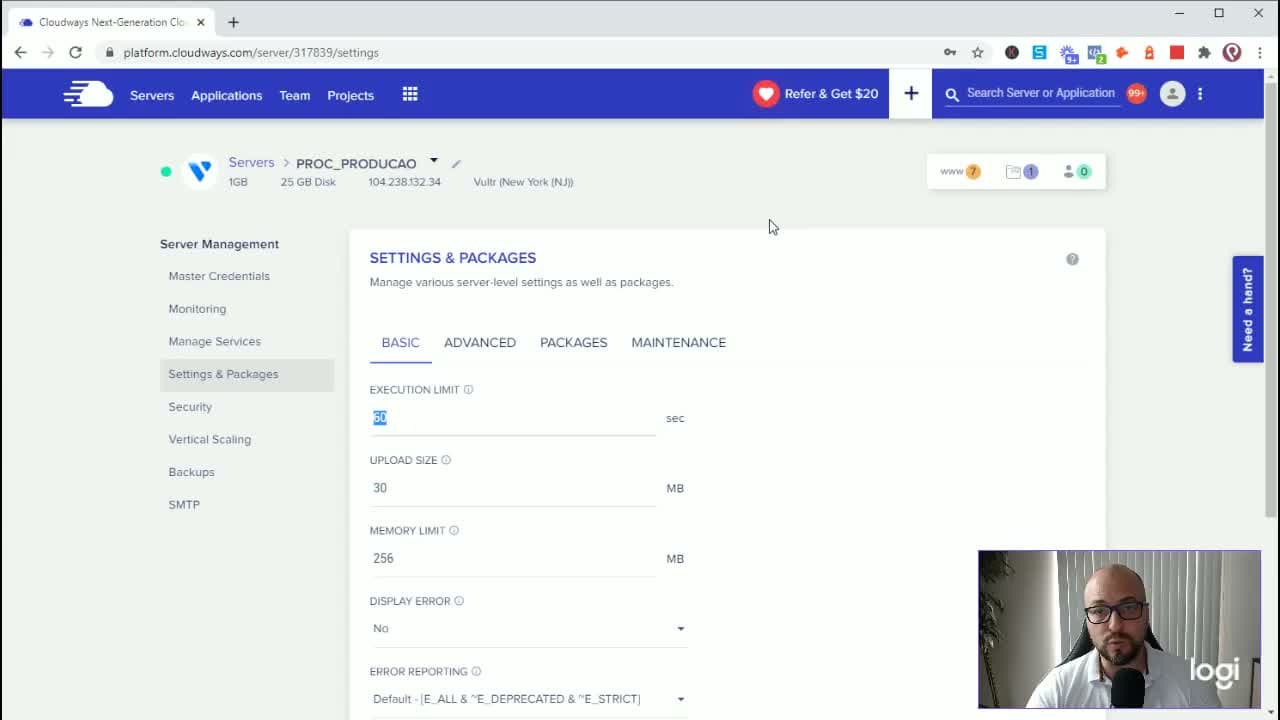Click the Vultr provider logo
This screenshot has width=1280, height=720.
coord(200,172)
